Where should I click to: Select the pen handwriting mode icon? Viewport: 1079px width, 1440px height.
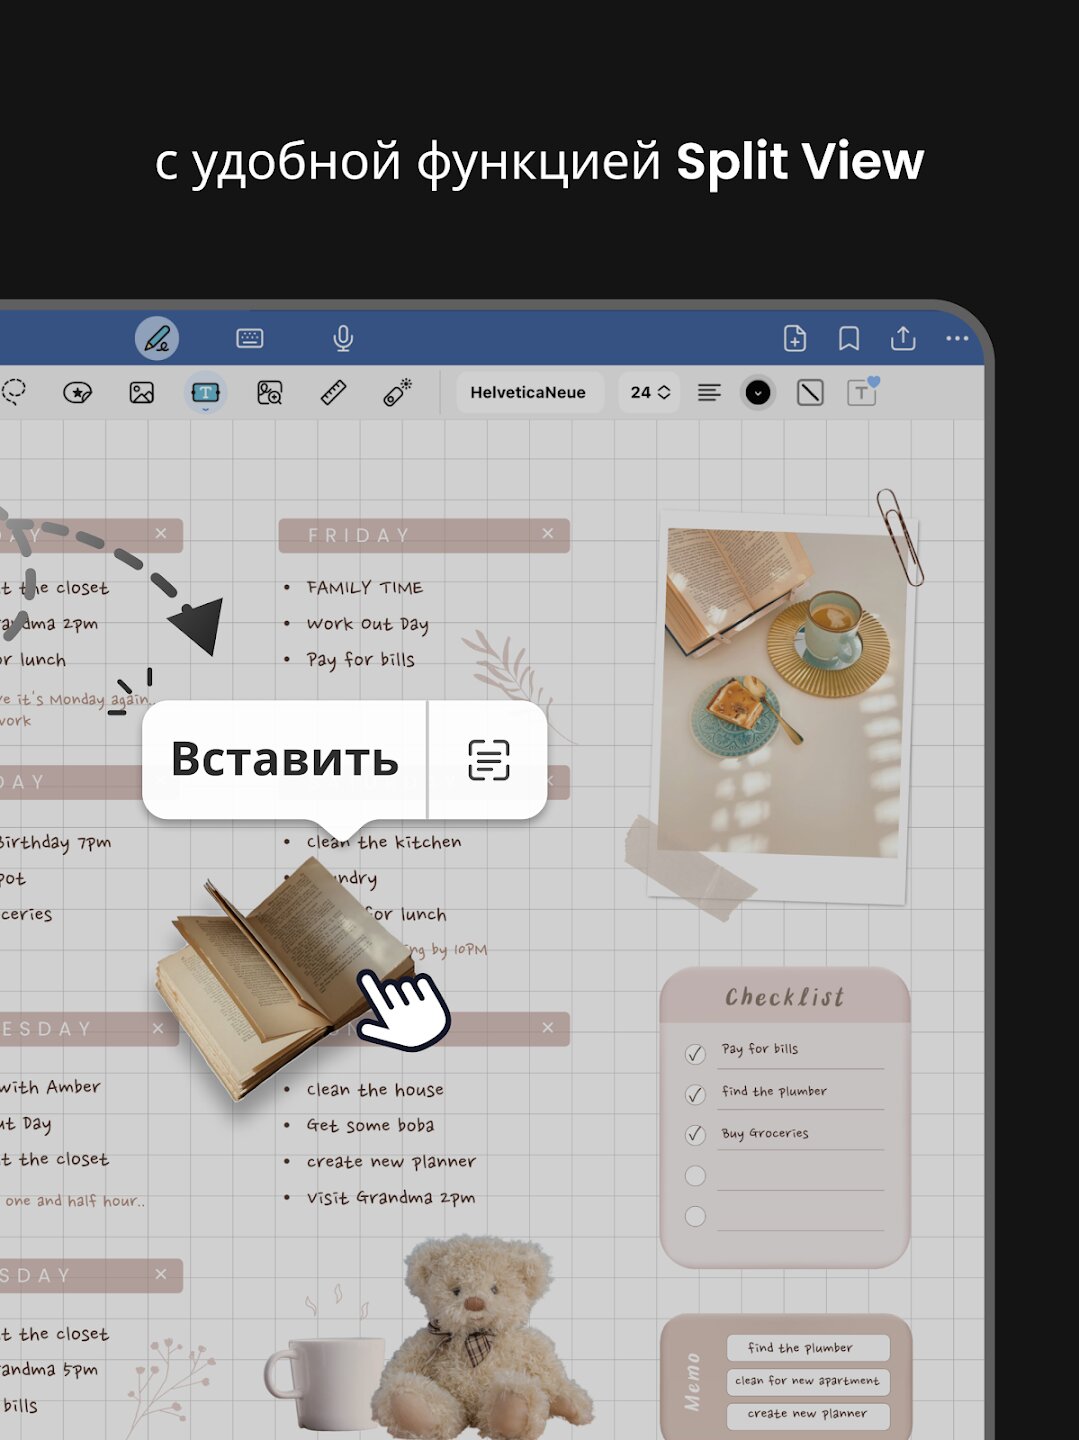pyautogui.click(x=157, y=339)
